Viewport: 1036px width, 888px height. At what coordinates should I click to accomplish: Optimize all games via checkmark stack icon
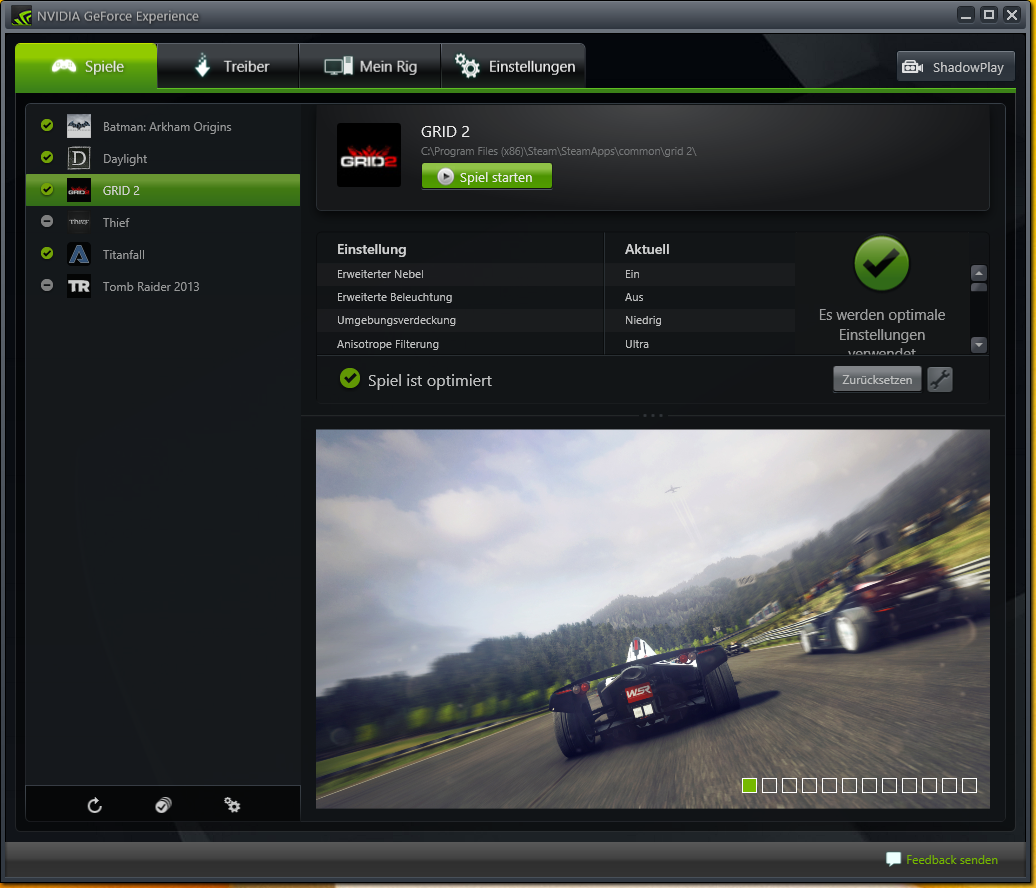pyautogui.click(x=163, y=805)
